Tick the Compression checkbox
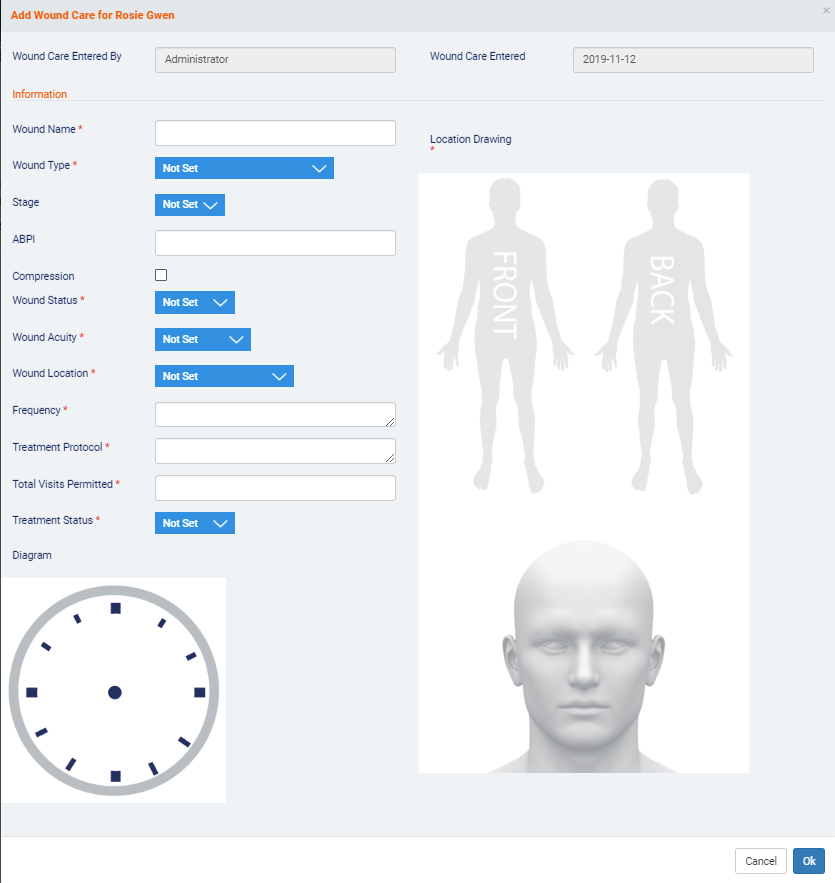Screen dimensions: 835x883 pos(161,275)
